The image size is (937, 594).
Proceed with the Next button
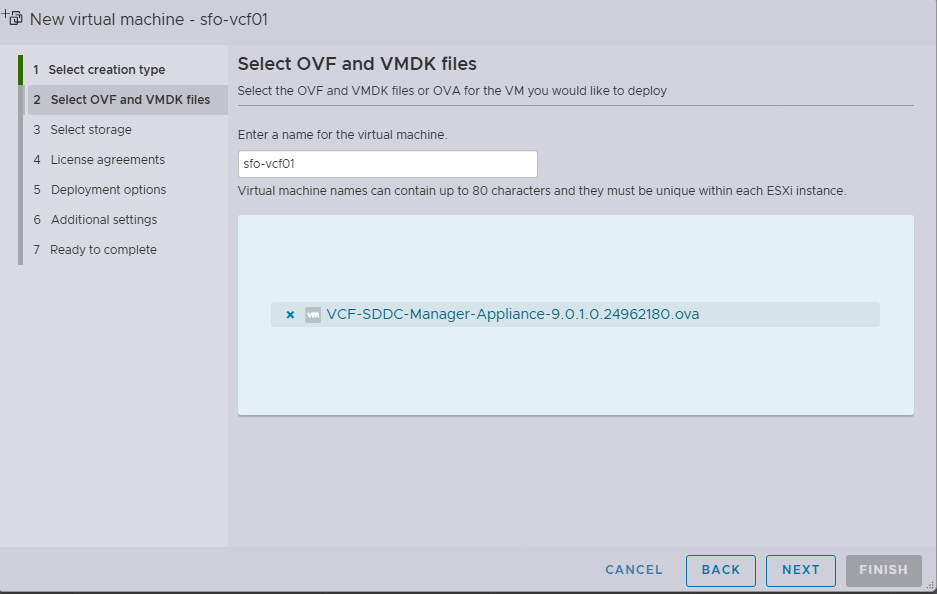point(800,570)
